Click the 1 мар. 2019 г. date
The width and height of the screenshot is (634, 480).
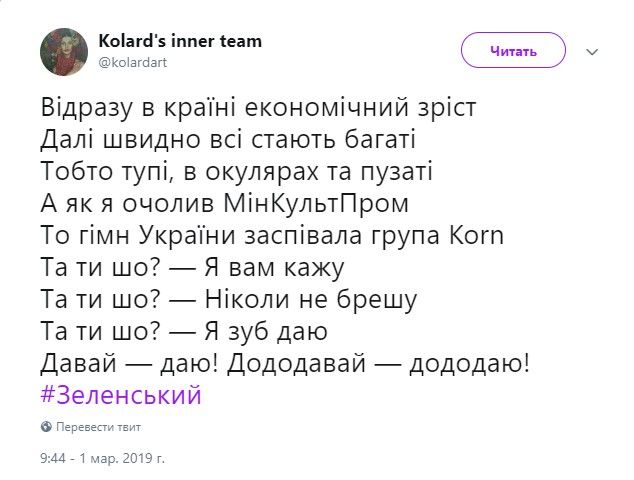click(x=122, y=458)
